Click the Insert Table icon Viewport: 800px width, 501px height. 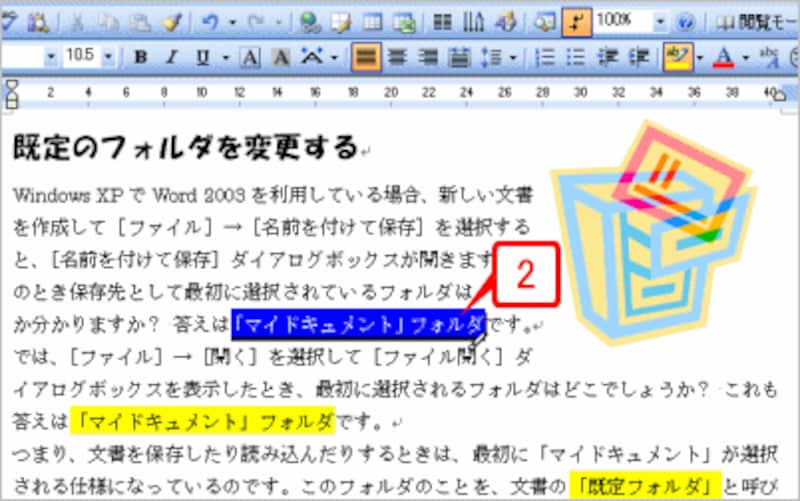click(372, 22)
